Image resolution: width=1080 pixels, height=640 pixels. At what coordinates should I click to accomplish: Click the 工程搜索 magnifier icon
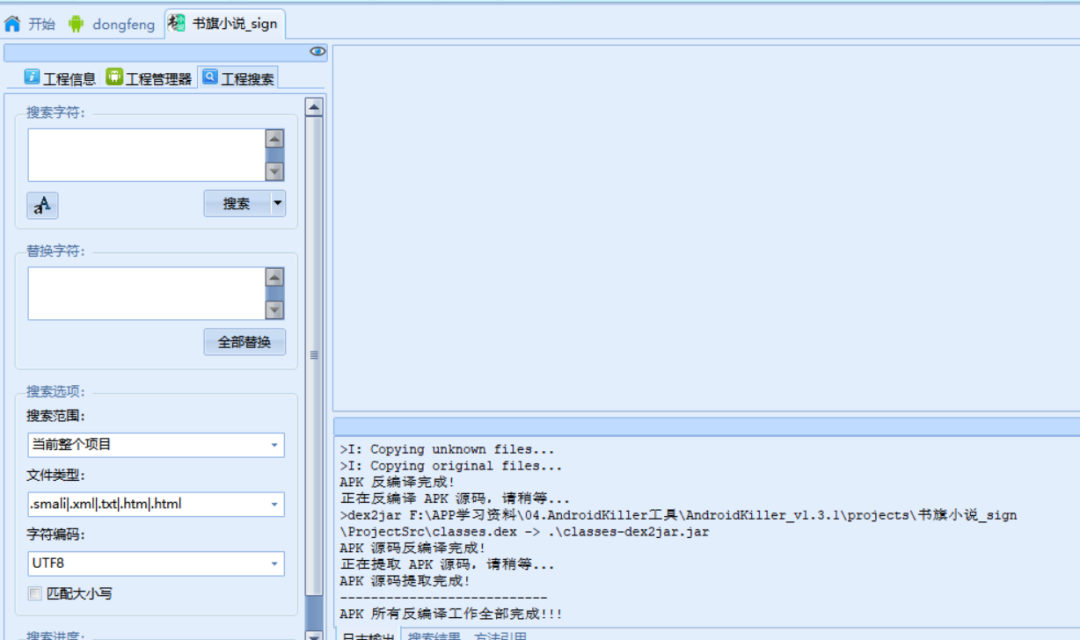[x=210, y=76]
